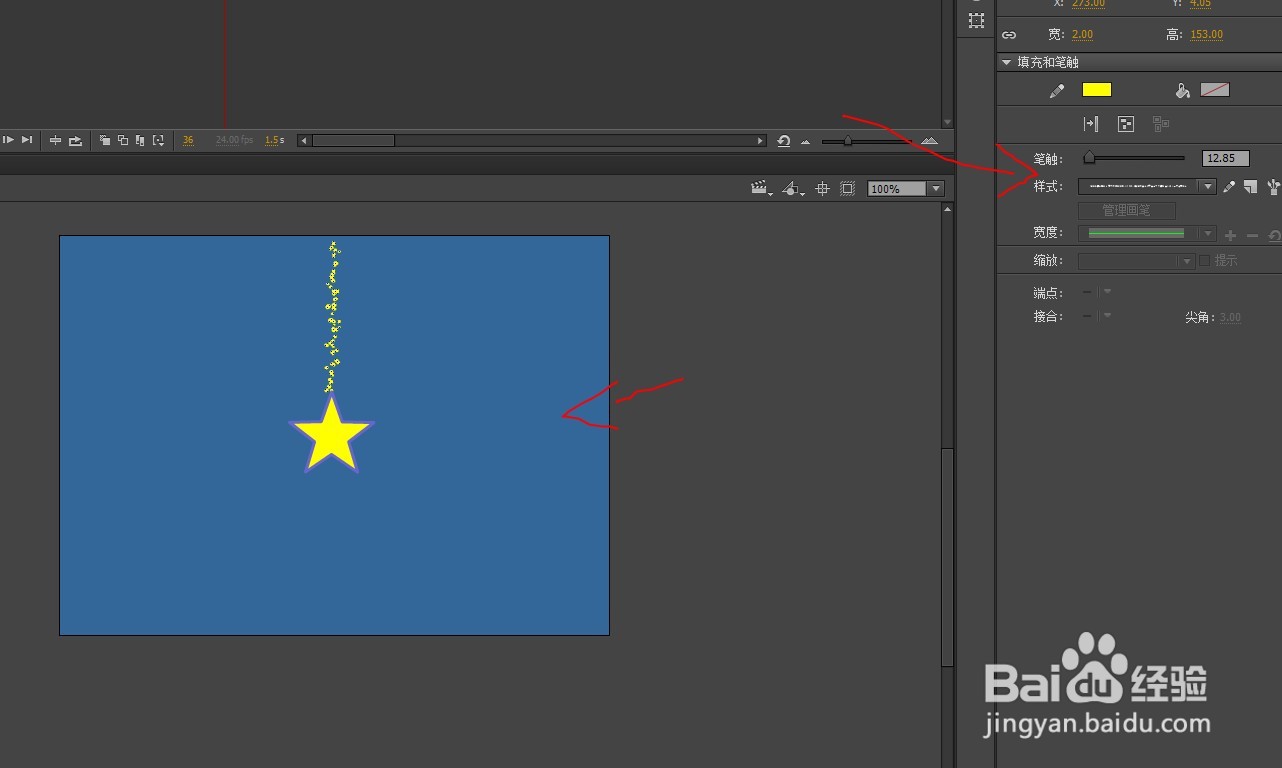Toggle the lock width and height link
The width and height of the screenshot is (1282, 768).
[1009, 35]
